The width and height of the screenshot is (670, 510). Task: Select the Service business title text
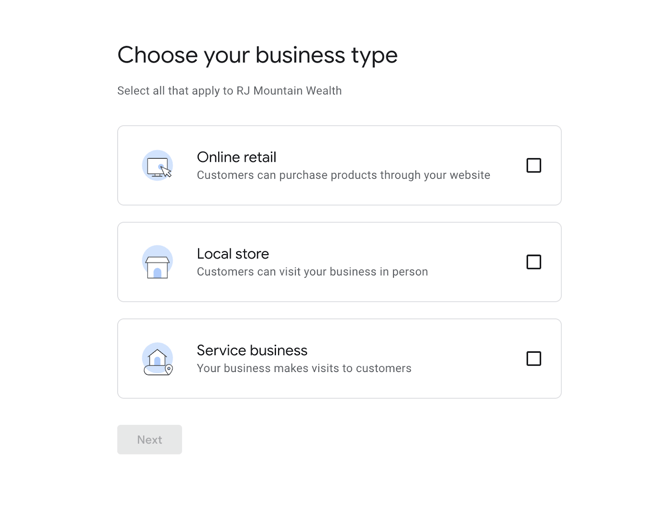click(x=252, y=350)
